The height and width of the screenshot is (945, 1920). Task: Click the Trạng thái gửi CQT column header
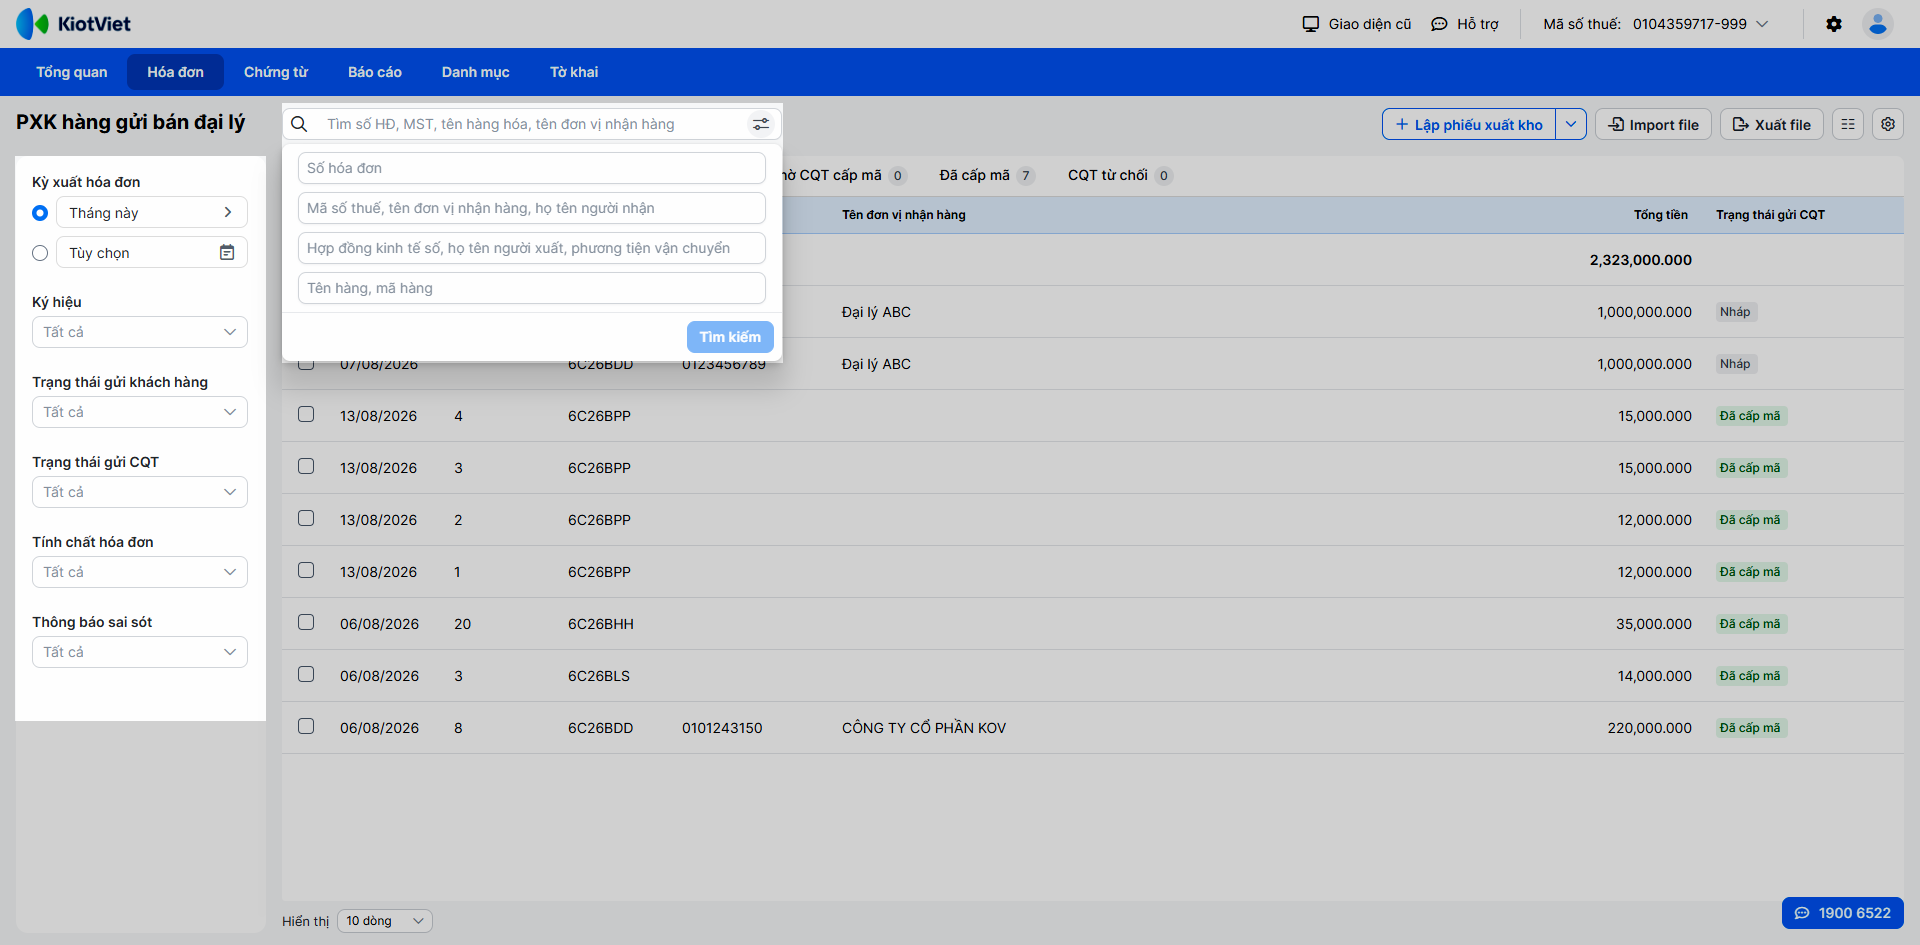coord(1770,215)
